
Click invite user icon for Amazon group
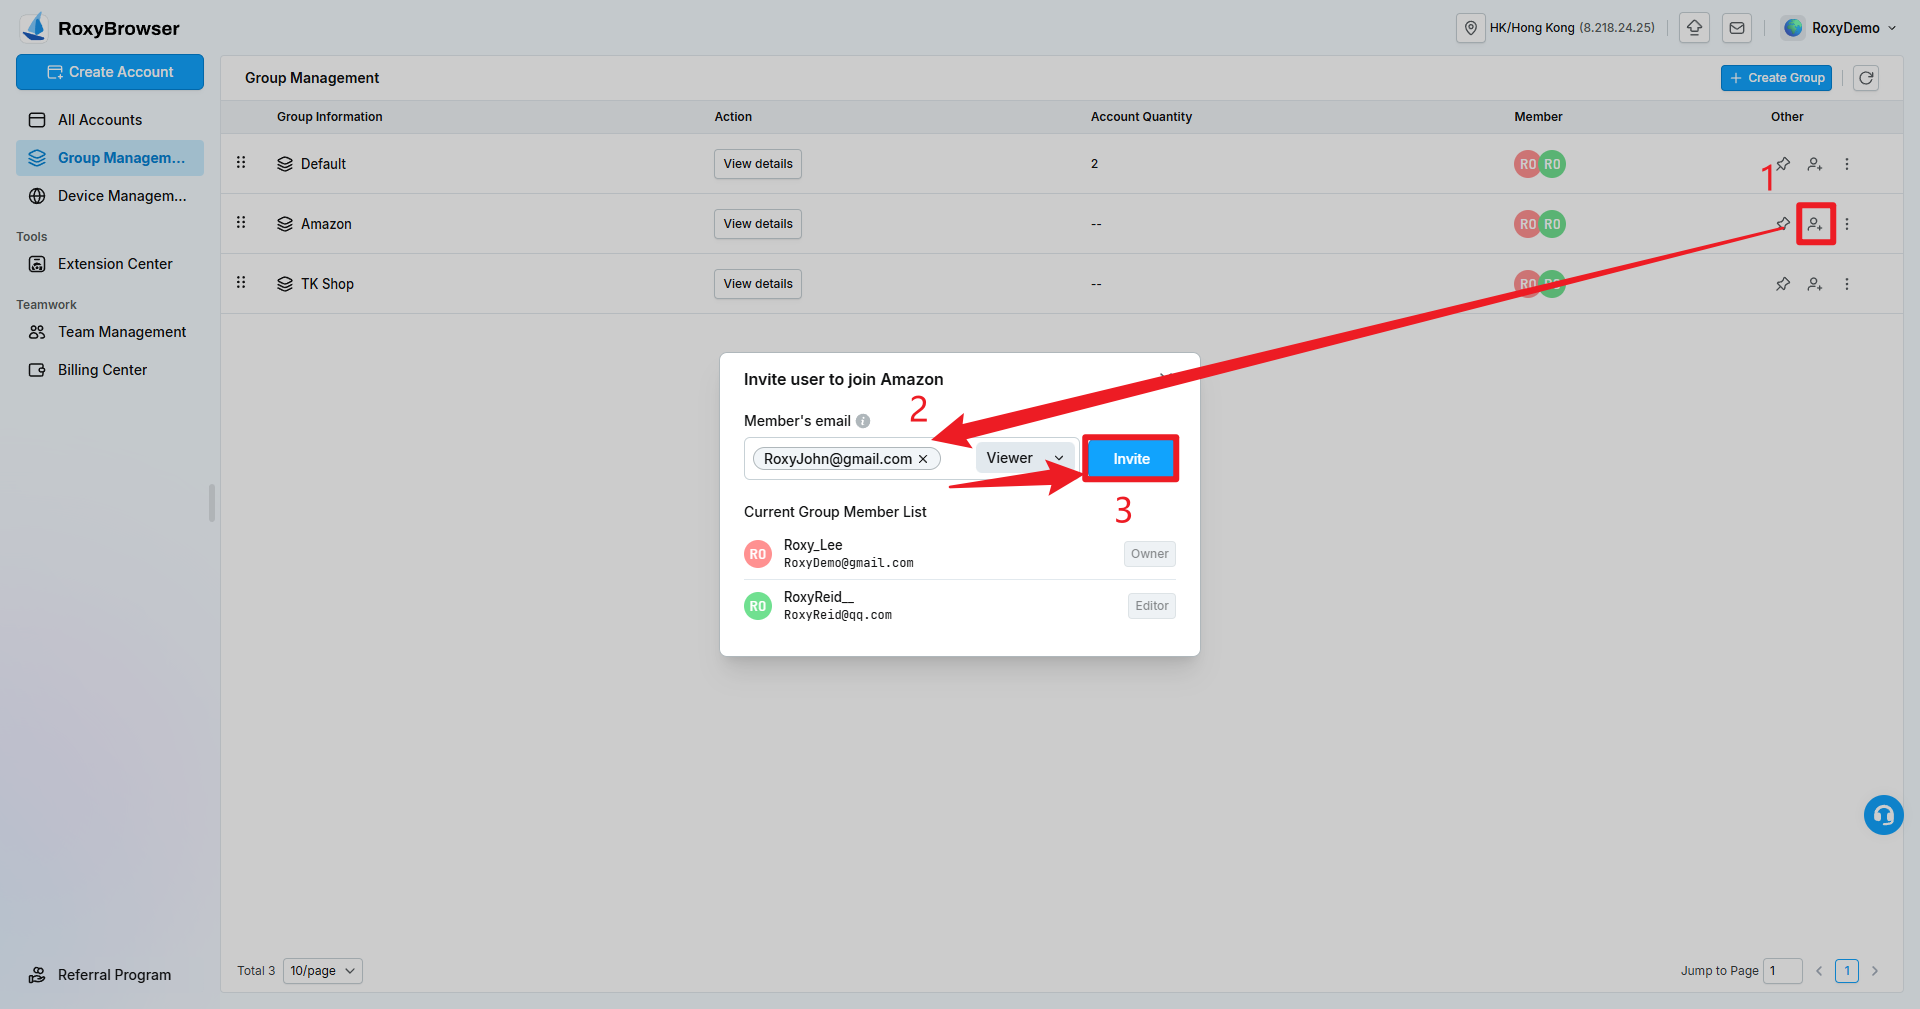coord(1815,224)
